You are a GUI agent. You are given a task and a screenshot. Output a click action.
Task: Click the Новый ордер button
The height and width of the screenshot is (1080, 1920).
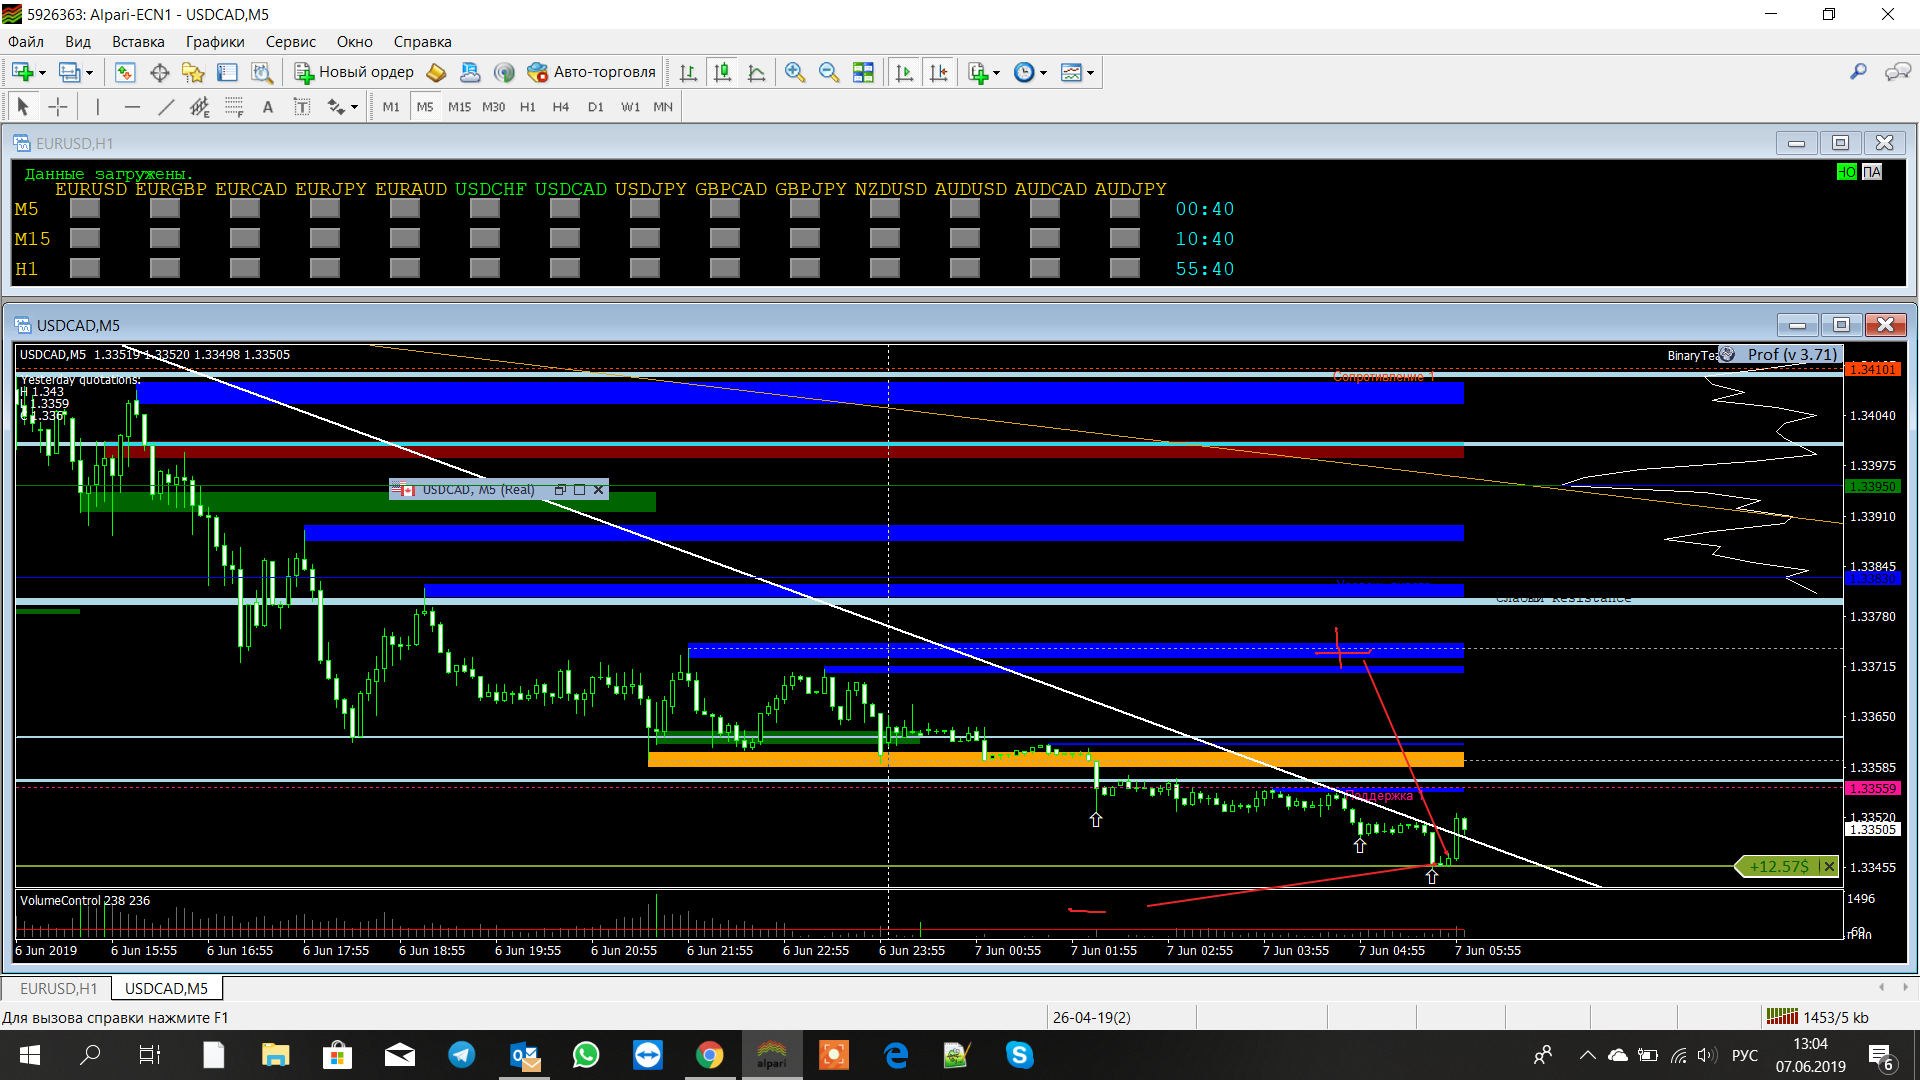click(x=354, y=72)
